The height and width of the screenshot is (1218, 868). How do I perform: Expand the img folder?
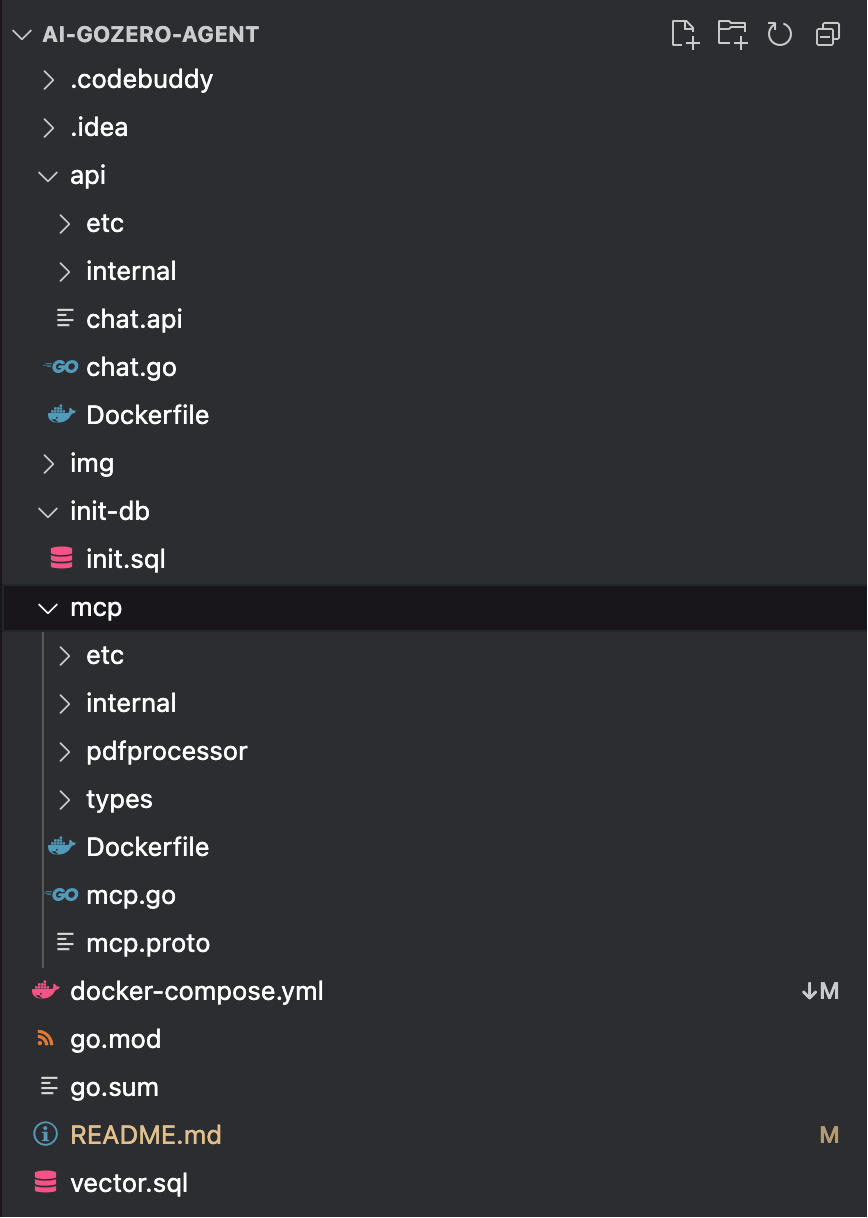(48, 463)
